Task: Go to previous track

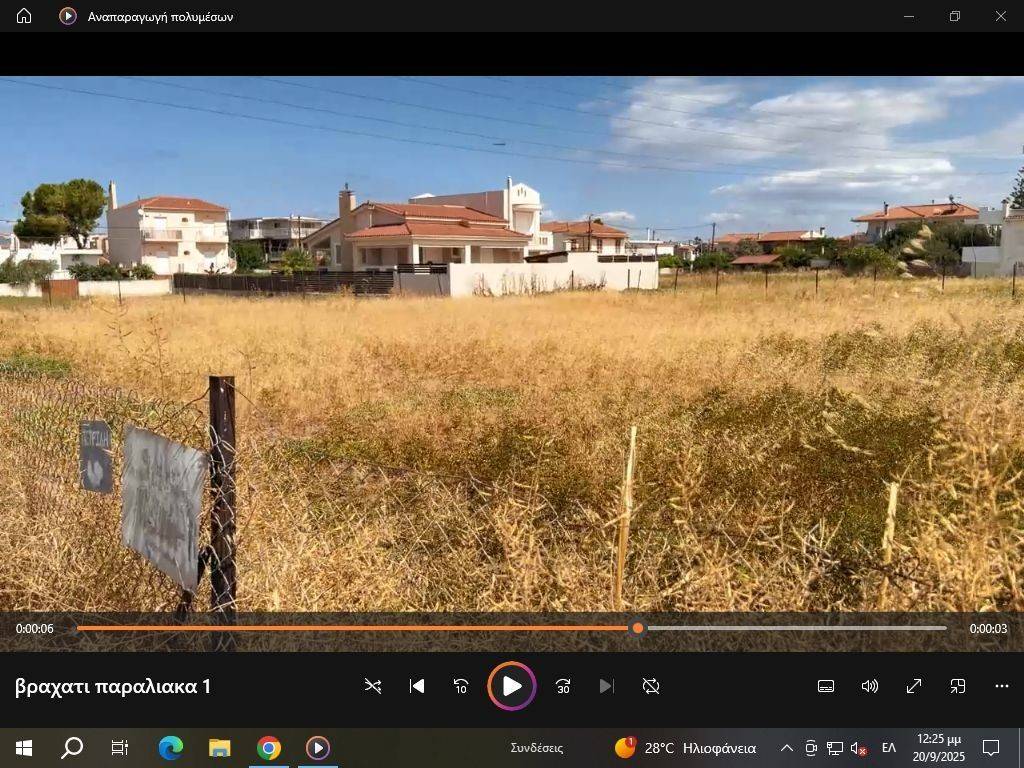Action: tap(417, 686)
